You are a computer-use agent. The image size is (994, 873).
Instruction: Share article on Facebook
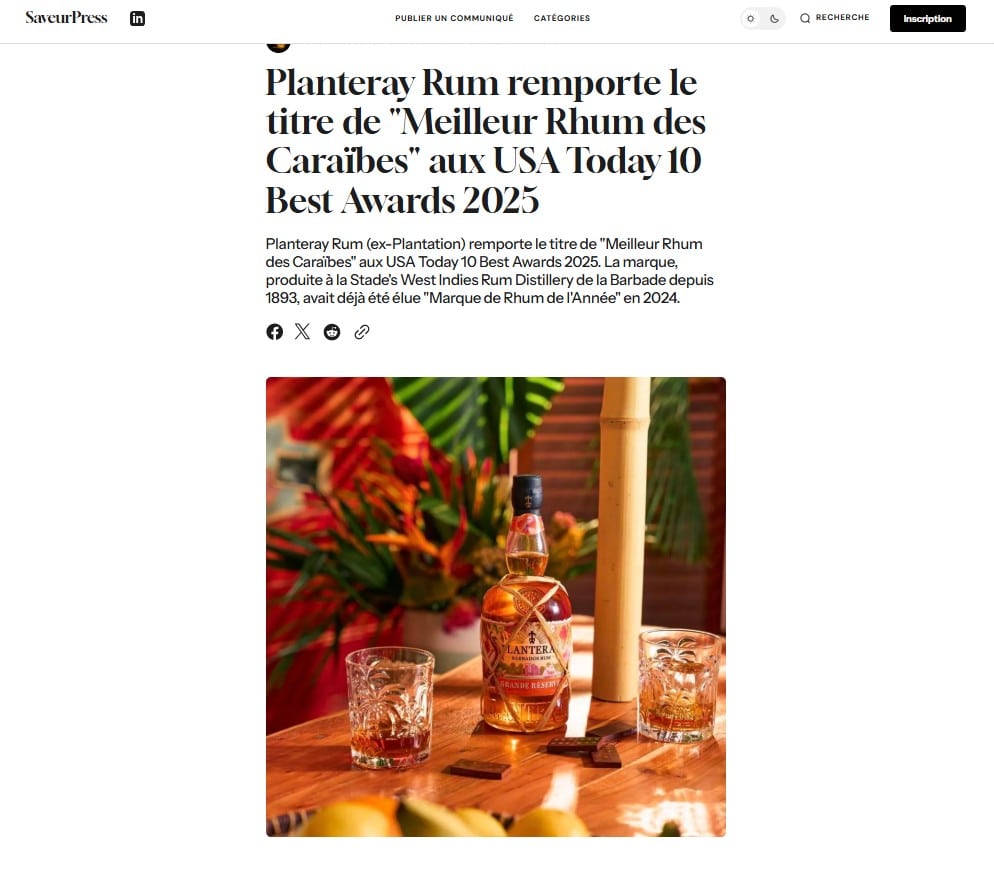[x=274, y=332]
